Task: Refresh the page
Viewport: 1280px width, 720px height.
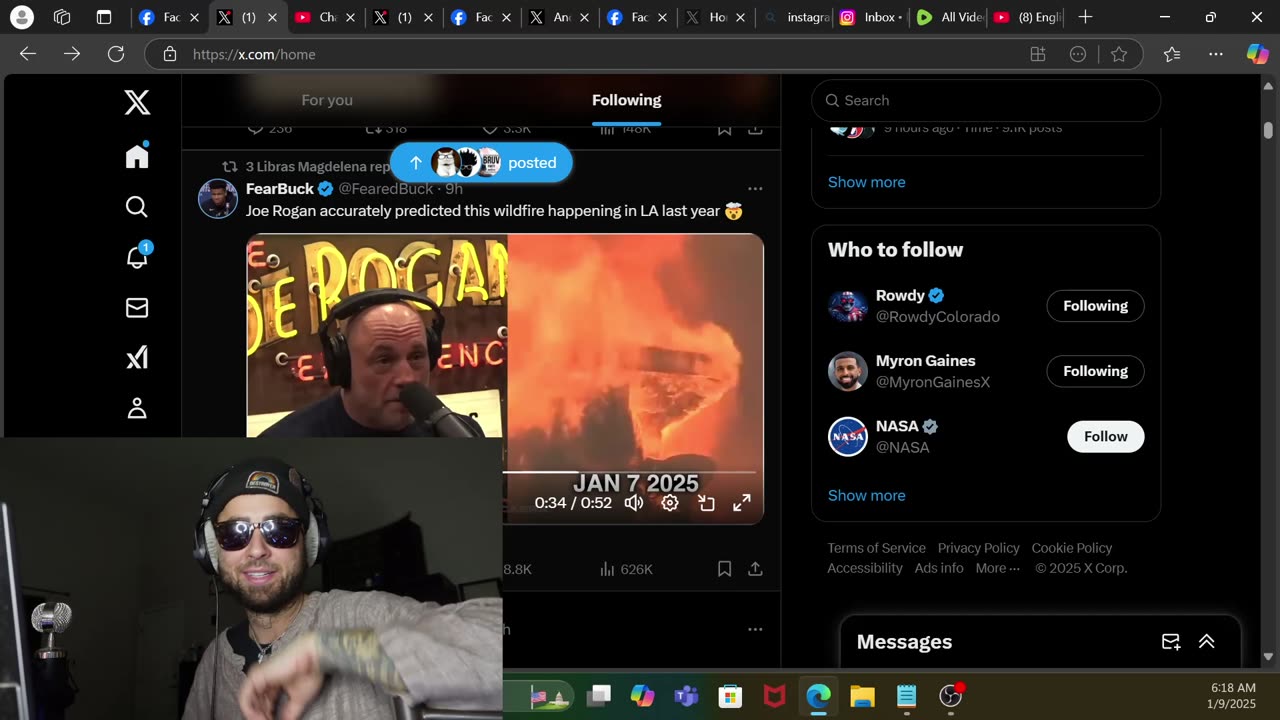Action: (116, 54)
